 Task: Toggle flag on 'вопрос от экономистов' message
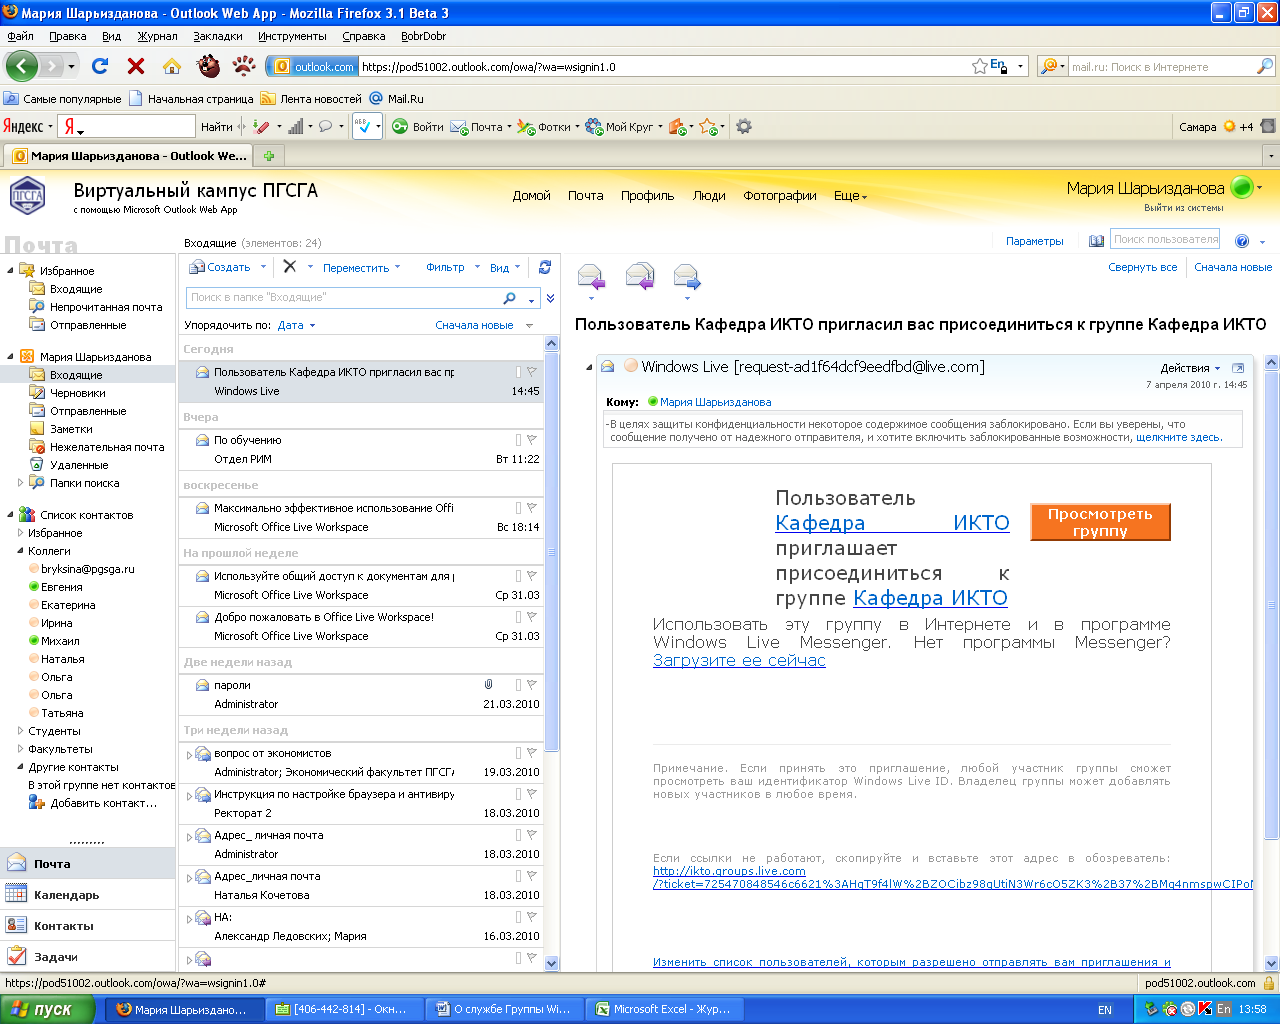click(x=532, y=753)
